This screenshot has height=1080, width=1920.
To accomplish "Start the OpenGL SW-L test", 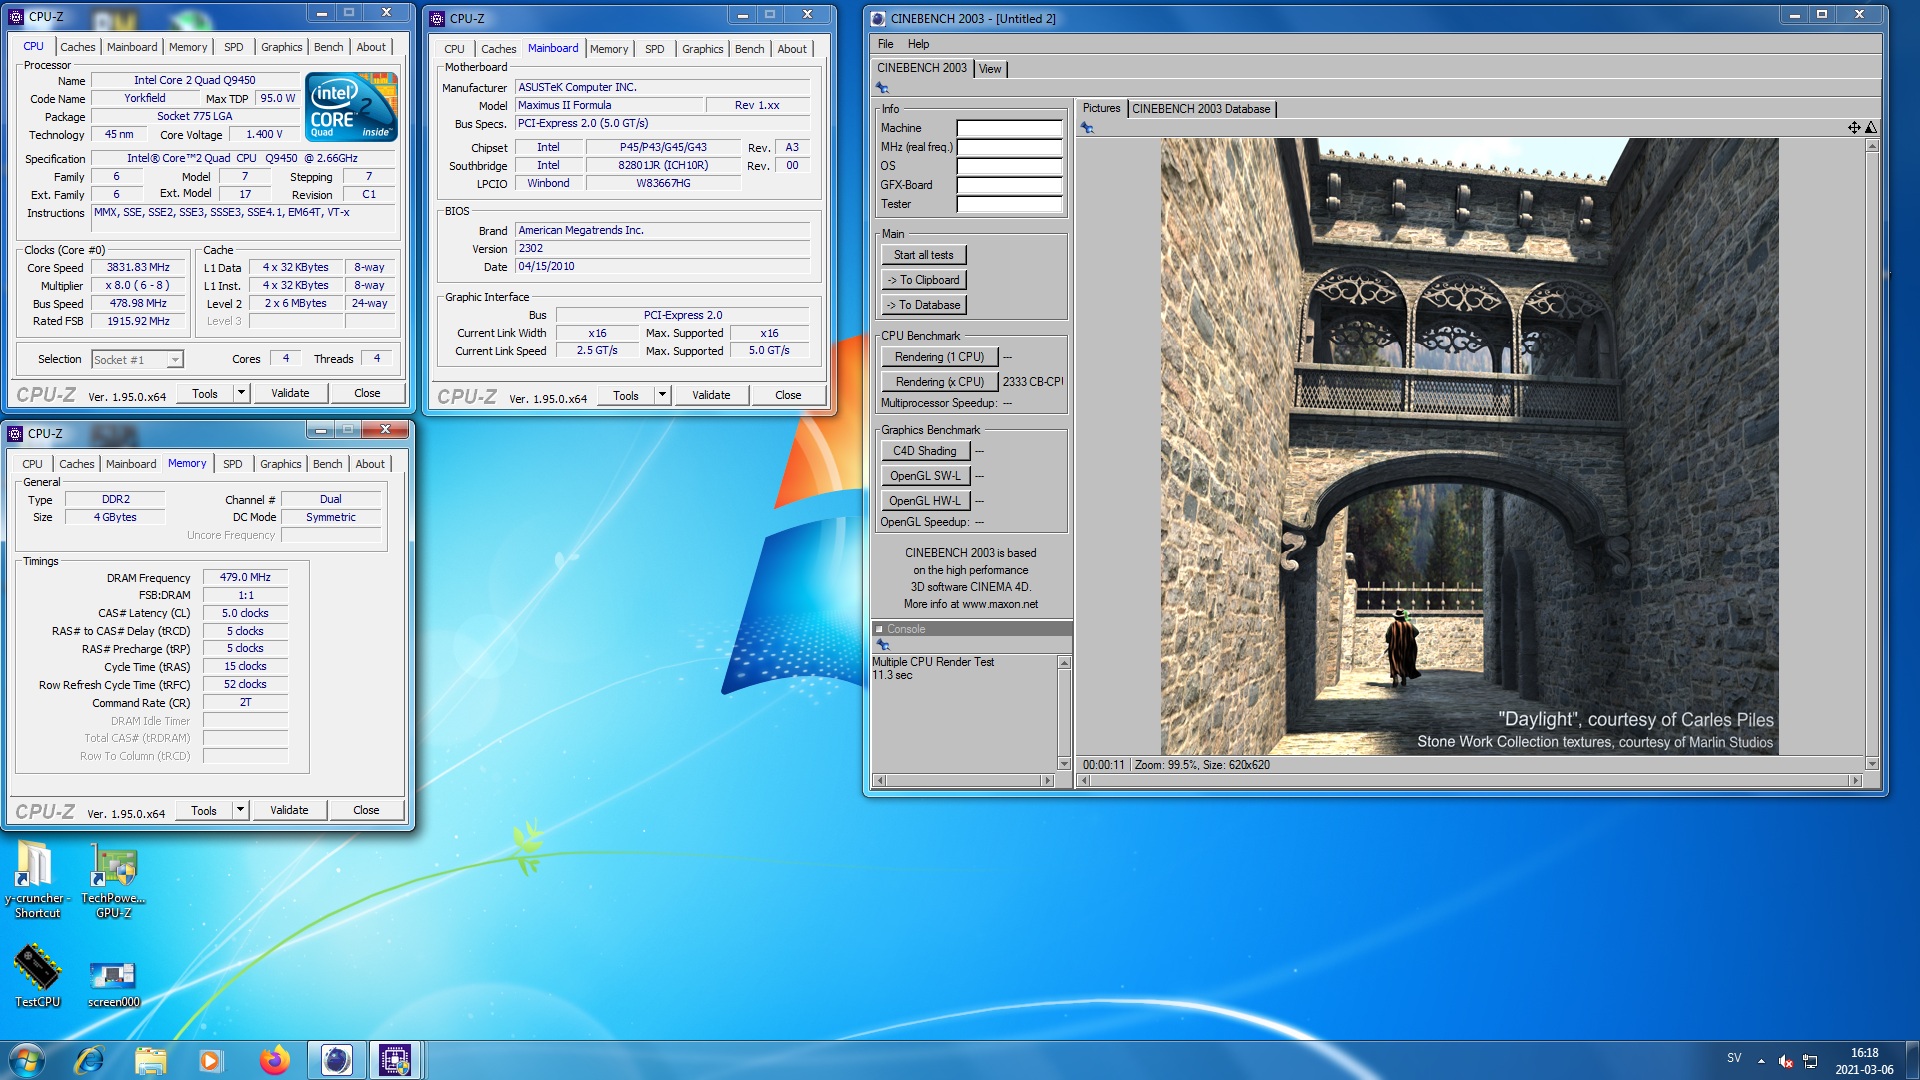I will pos(925,476).
